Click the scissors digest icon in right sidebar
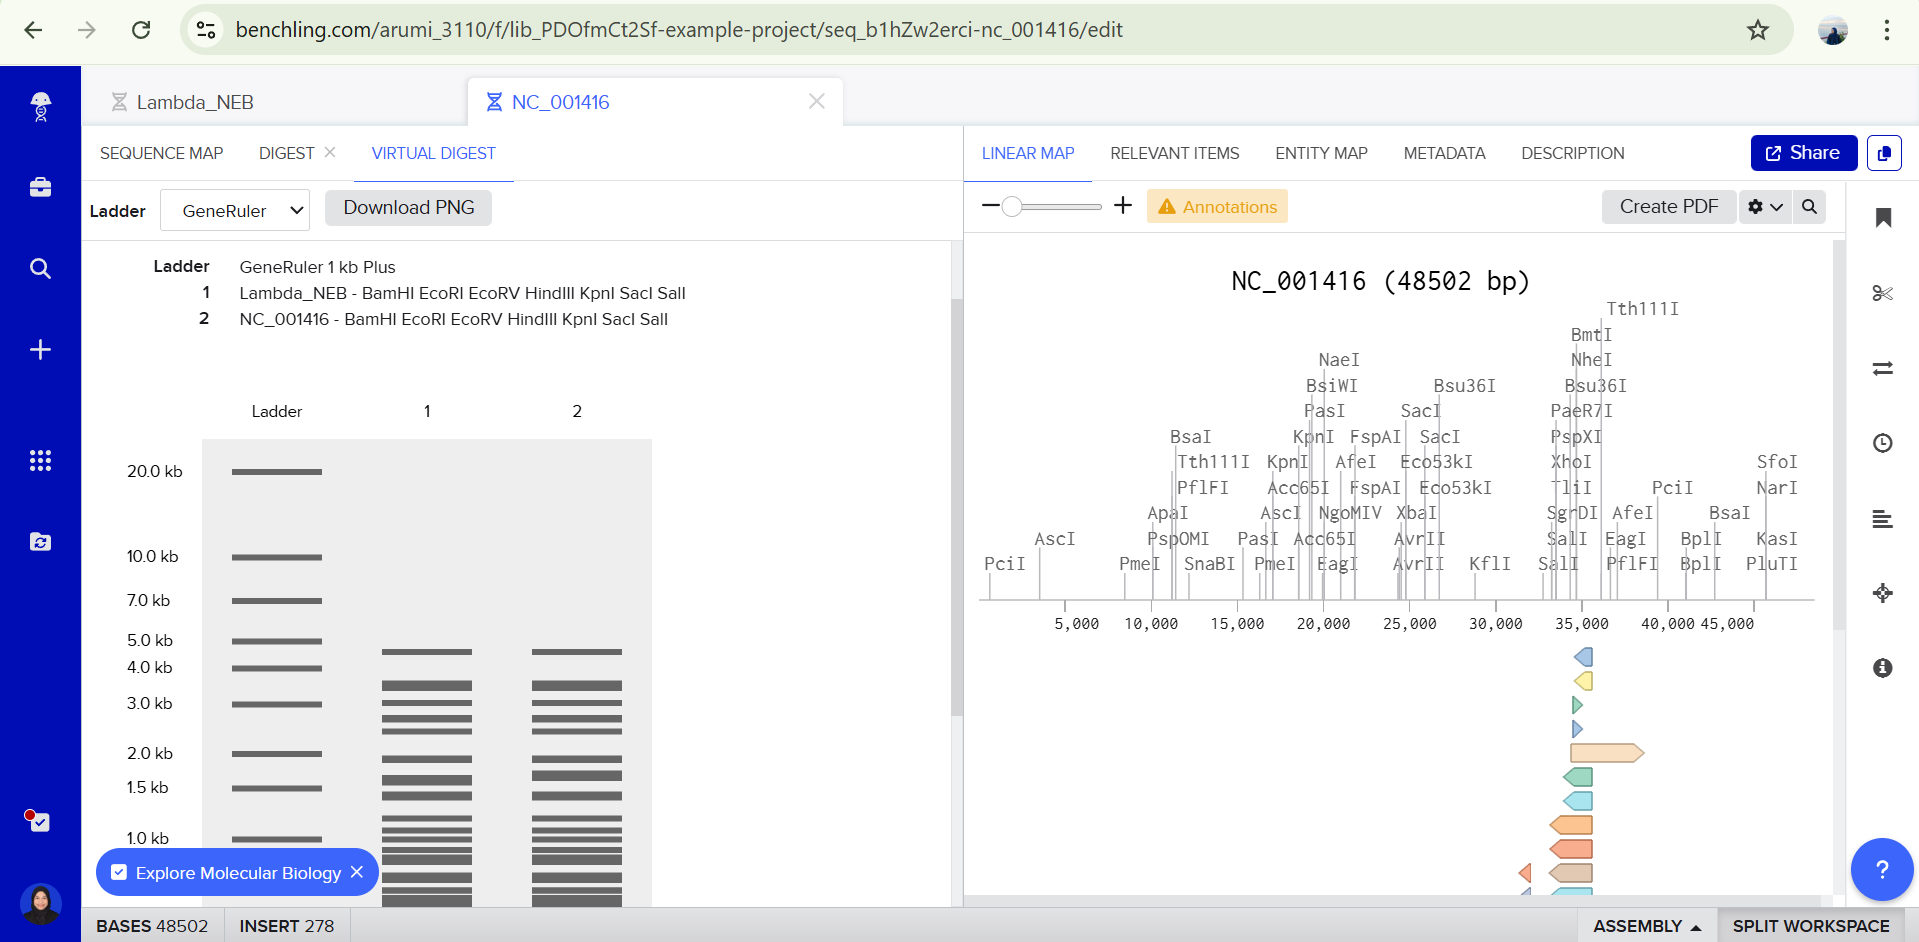The width and height of the screenshot is (1919, 942). 1882,293
